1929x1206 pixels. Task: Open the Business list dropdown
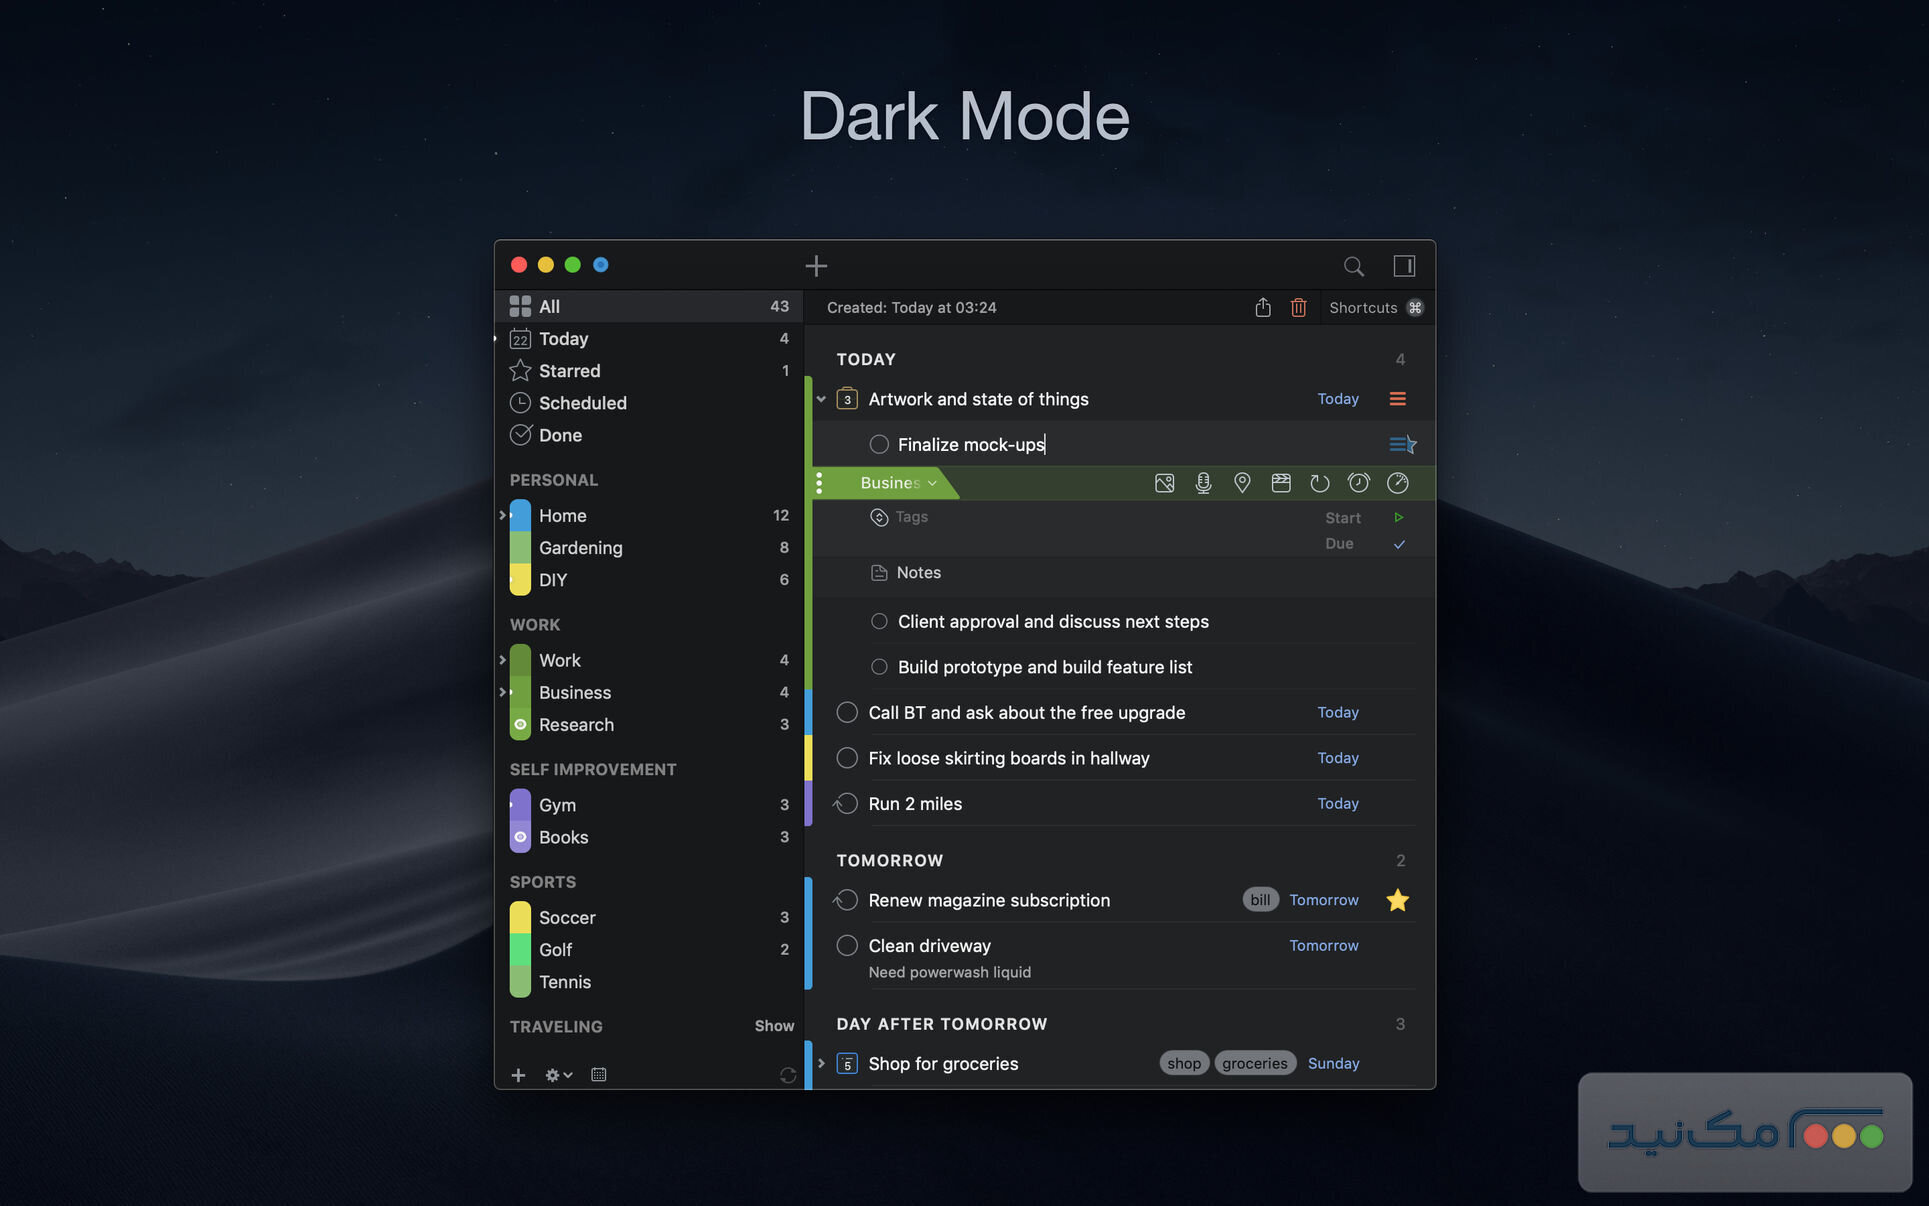pos(897,483)
